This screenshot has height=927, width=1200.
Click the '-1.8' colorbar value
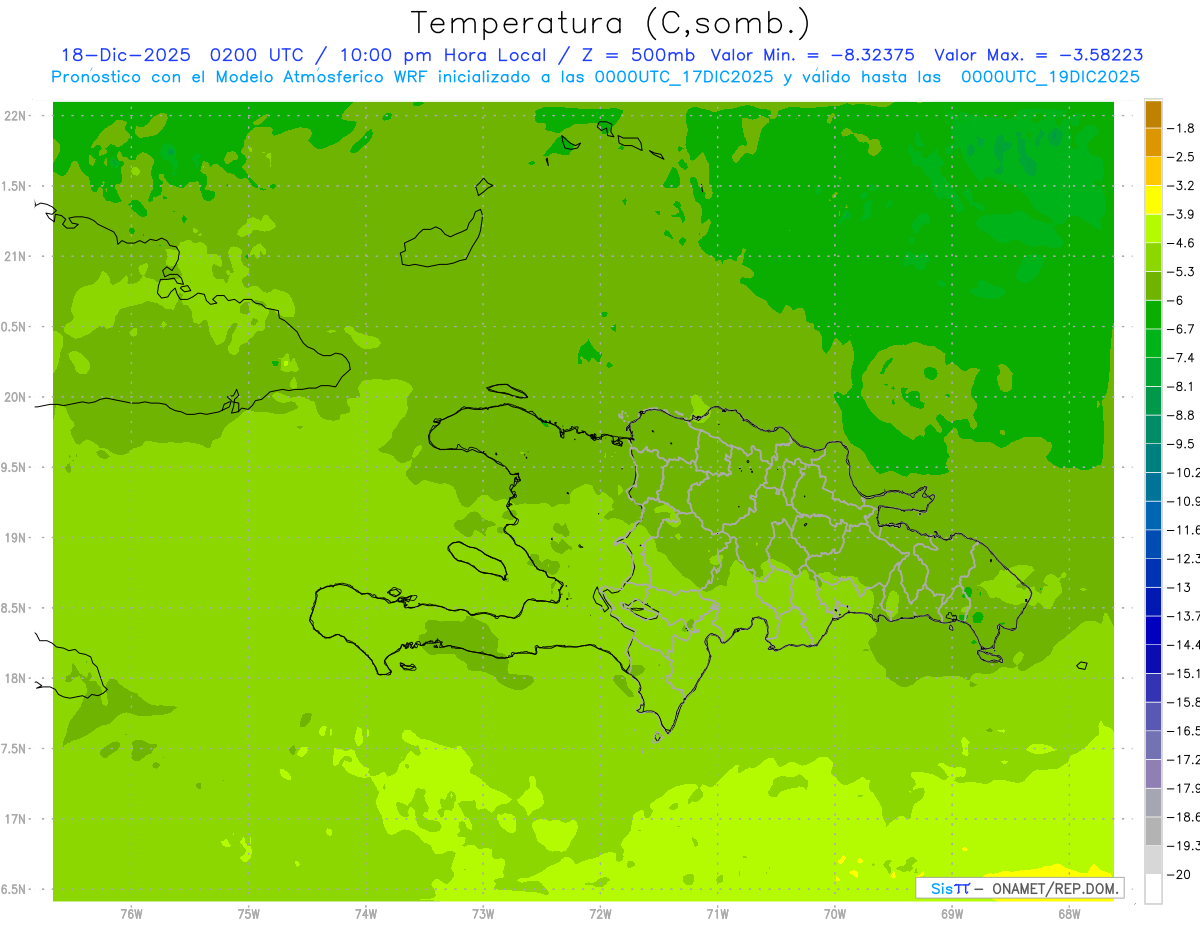(1181, 128)
